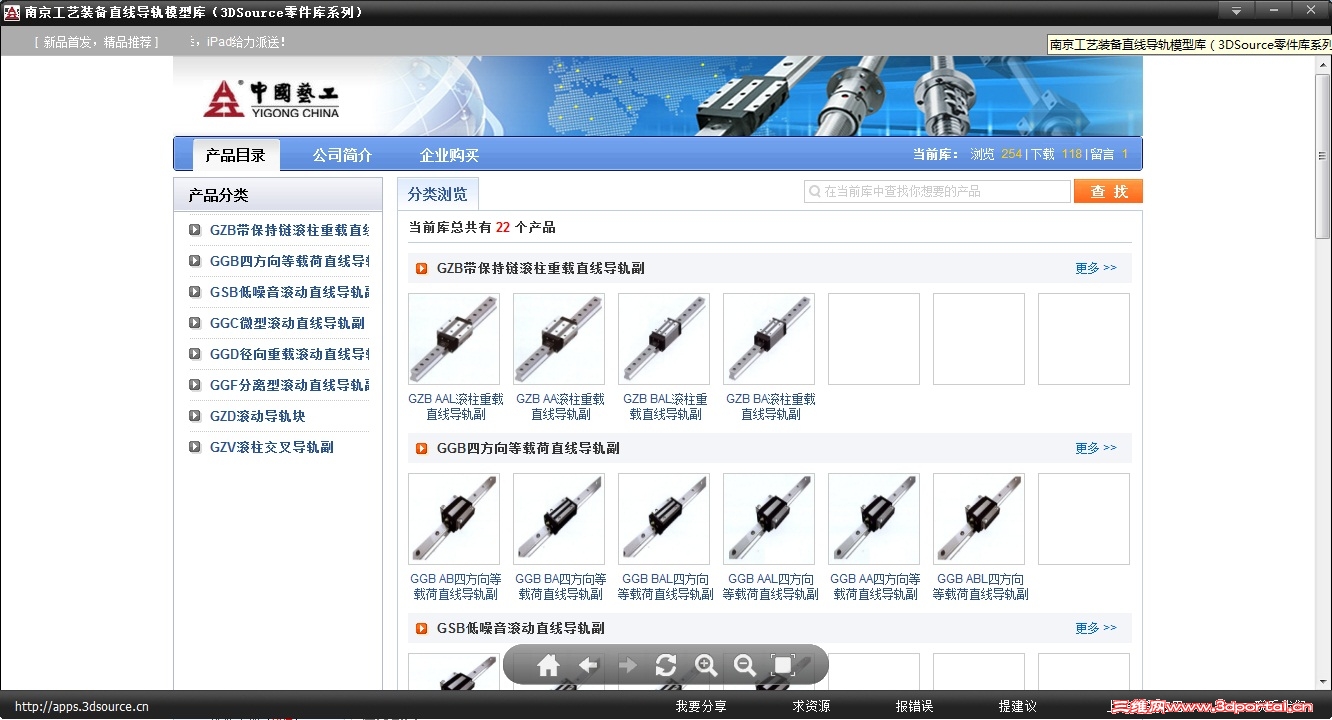Click the scrollbar up arrow
This screenshot has width=1332, height=720.
coord(1322,63)
